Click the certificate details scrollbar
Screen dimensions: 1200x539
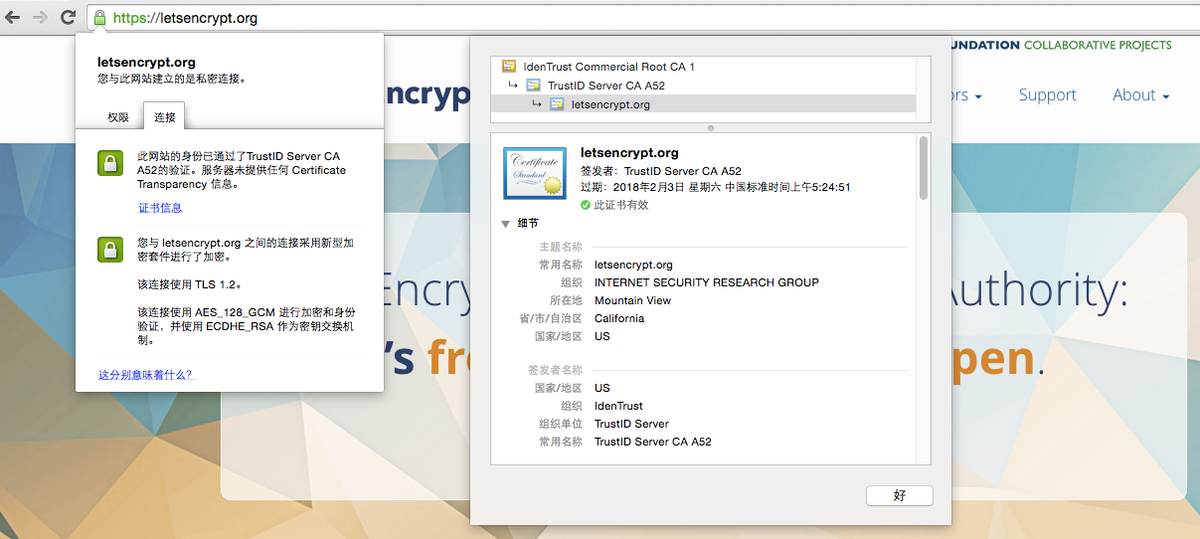pyautogui.click(x=923, y=168)
